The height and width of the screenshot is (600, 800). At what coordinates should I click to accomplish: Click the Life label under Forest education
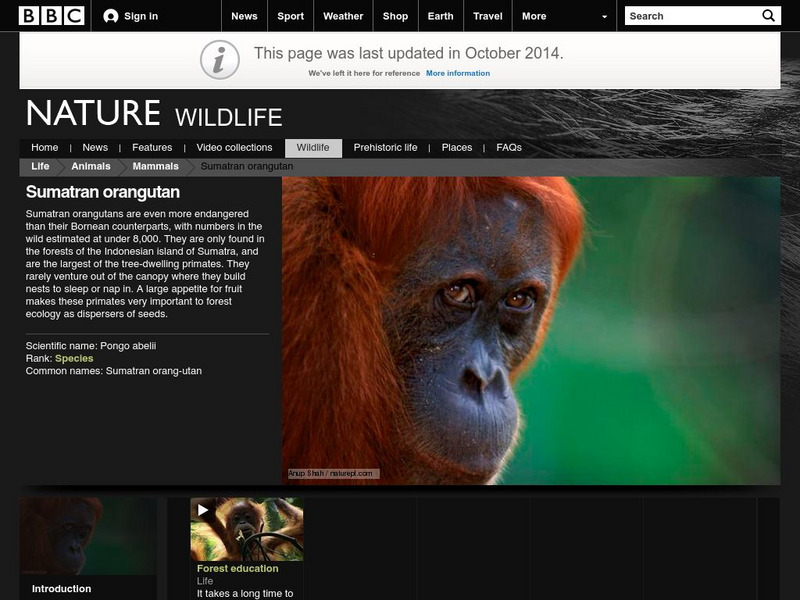[x=205, y=581]
